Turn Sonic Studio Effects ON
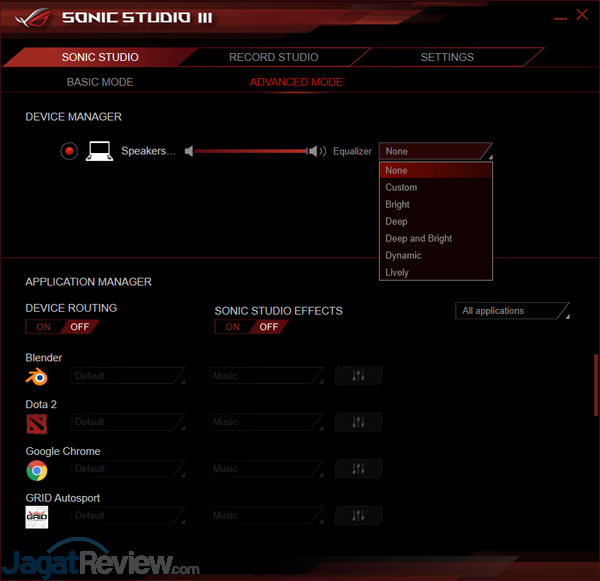The image size is (600, 581). pos(232,327)
